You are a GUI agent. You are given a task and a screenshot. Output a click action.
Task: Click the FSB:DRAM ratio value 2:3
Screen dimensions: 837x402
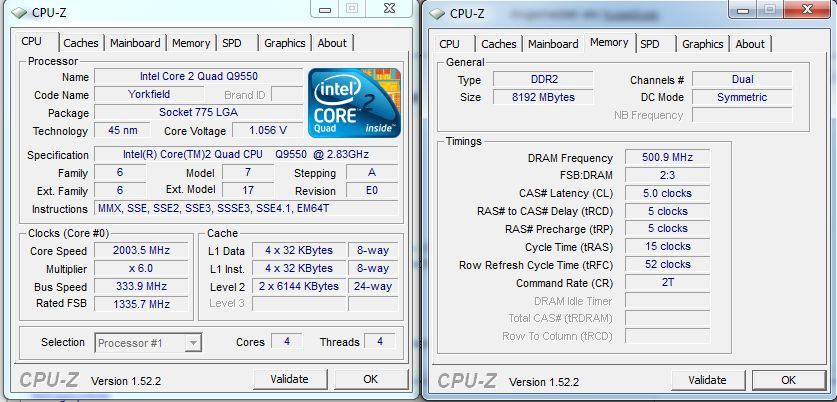click(667, 175)
